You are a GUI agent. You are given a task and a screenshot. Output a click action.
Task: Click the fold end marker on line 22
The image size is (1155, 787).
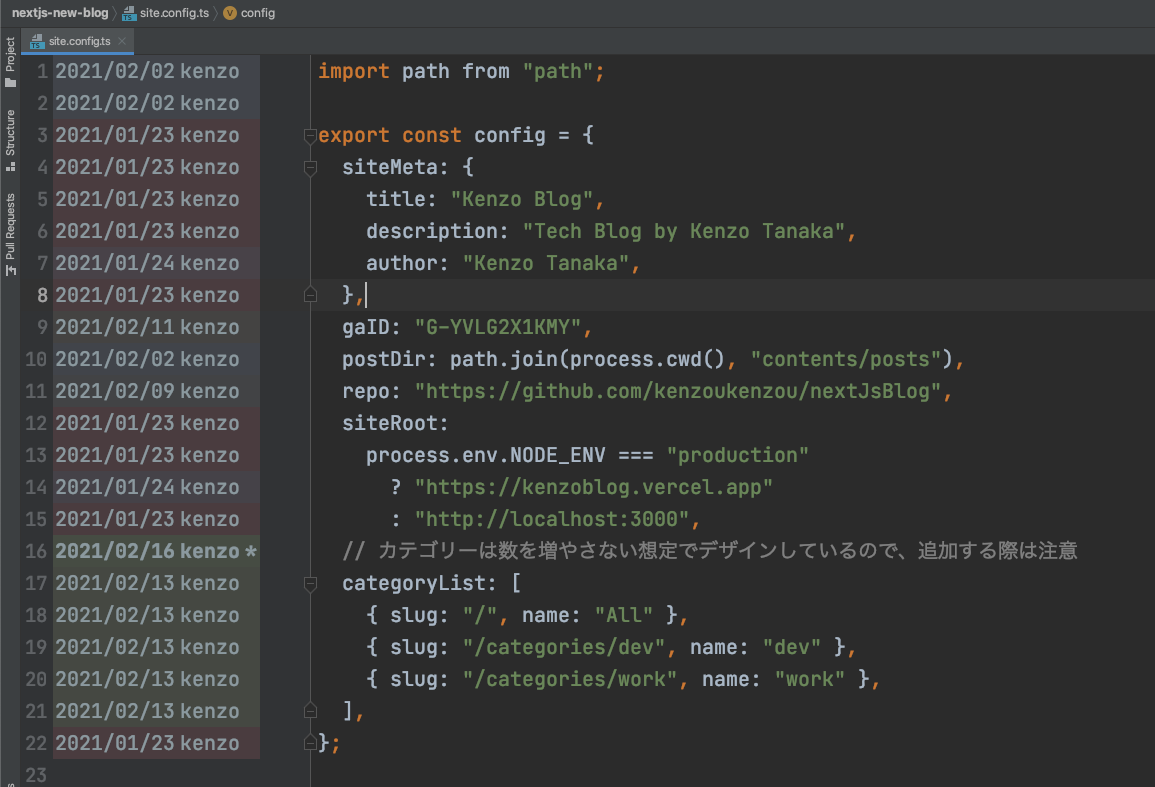click(x=310, y=743)
